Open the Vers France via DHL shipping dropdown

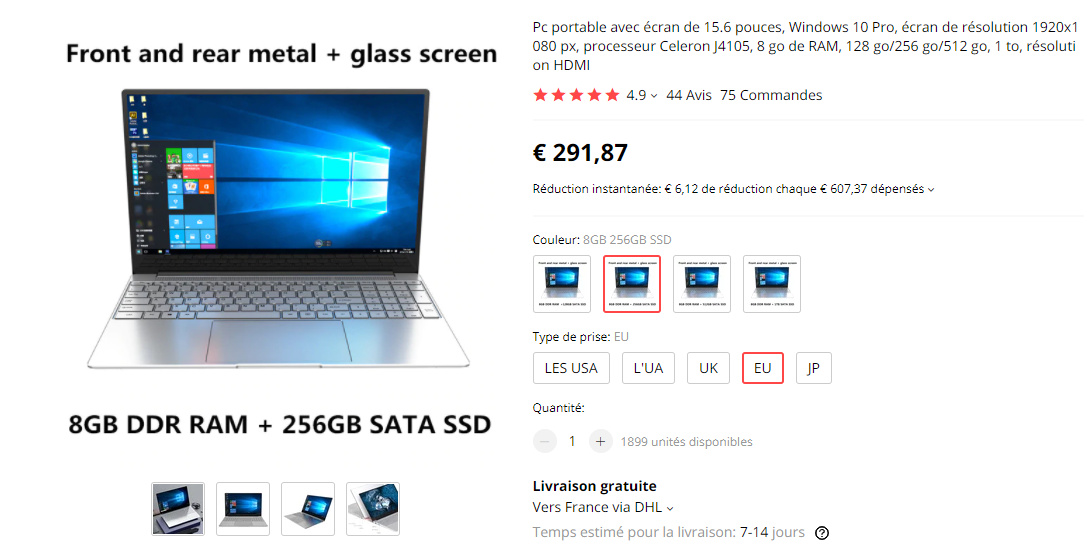(x=602, y=508)
